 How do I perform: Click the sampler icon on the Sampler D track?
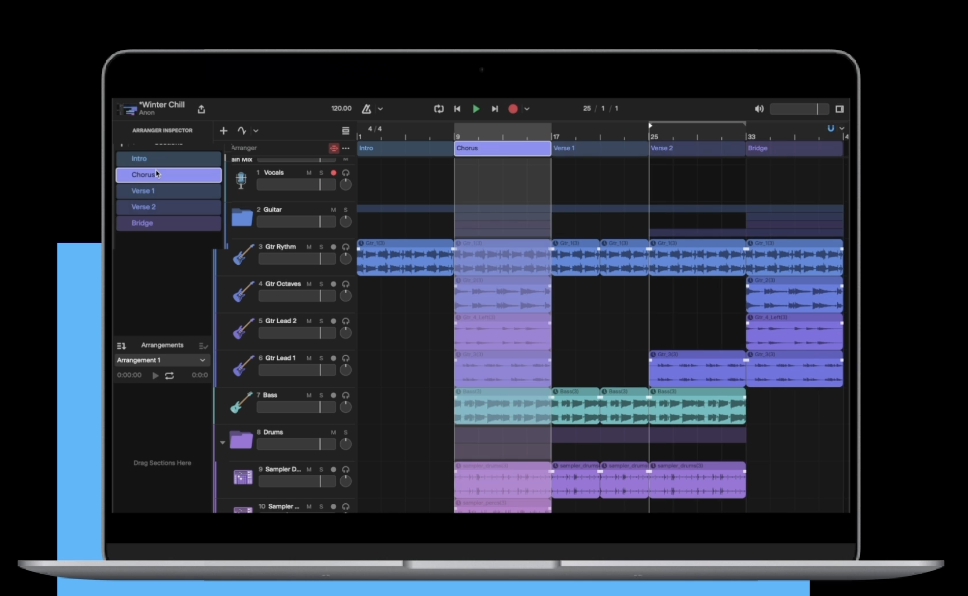click(x=241, y=478)
